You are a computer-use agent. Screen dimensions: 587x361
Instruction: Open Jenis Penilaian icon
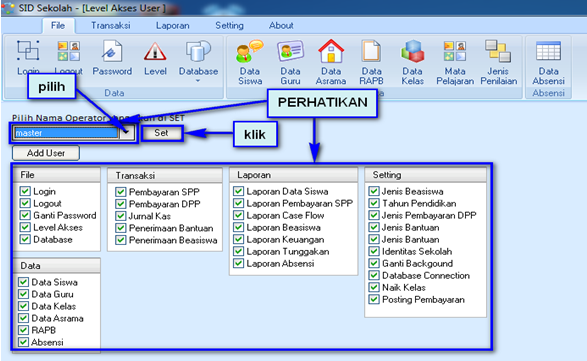pos(498,51)
